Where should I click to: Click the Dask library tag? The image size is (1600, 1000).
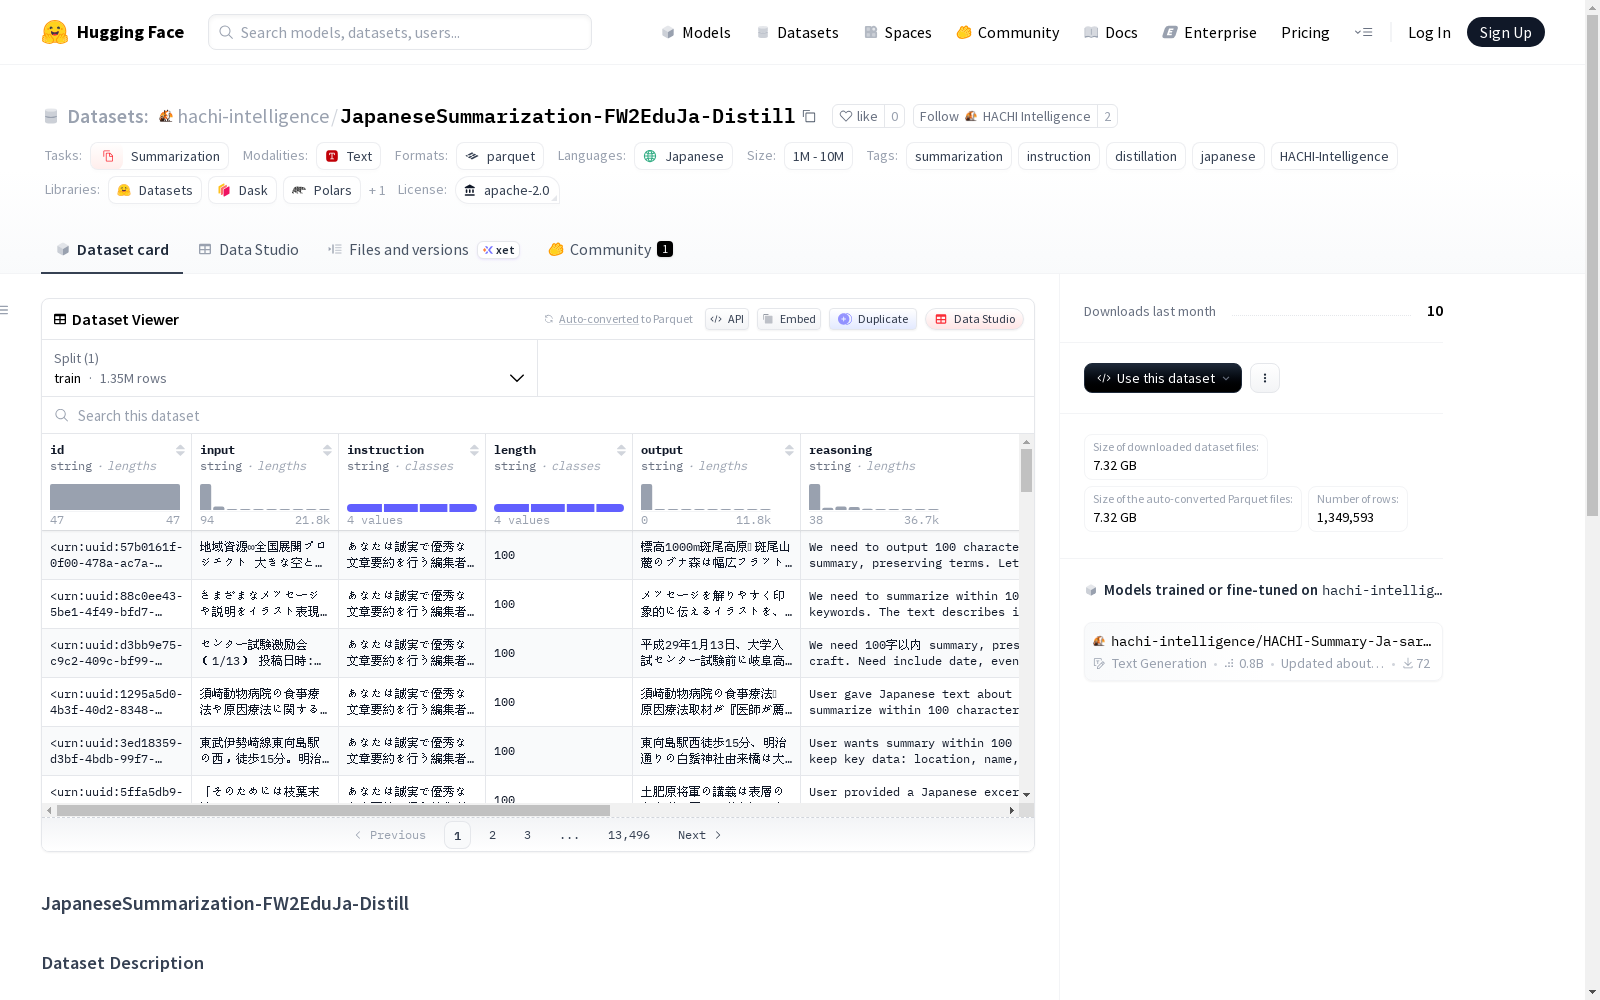point(242,190)
